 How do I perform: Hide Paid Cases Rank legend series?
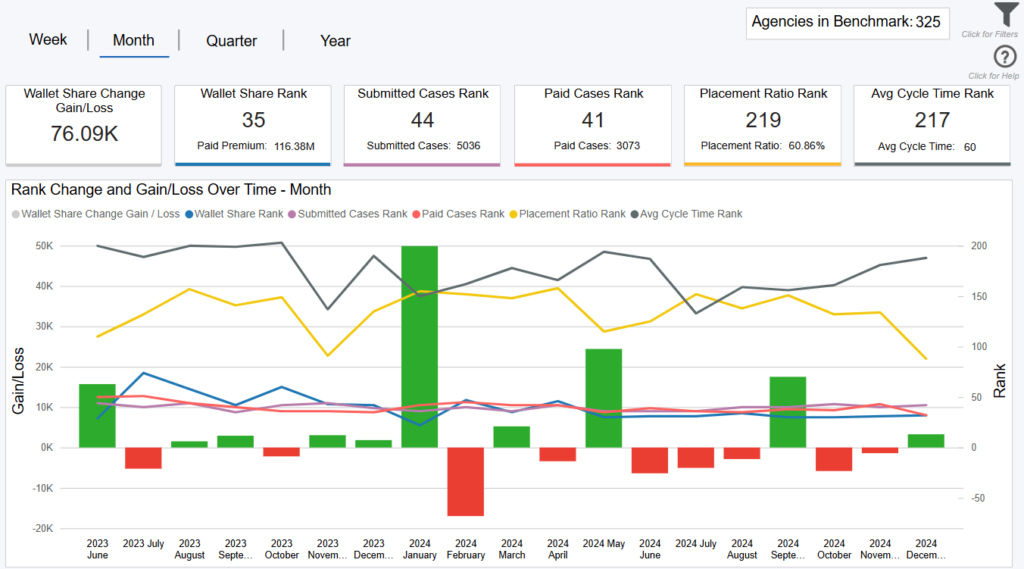(x=461, y=214)
